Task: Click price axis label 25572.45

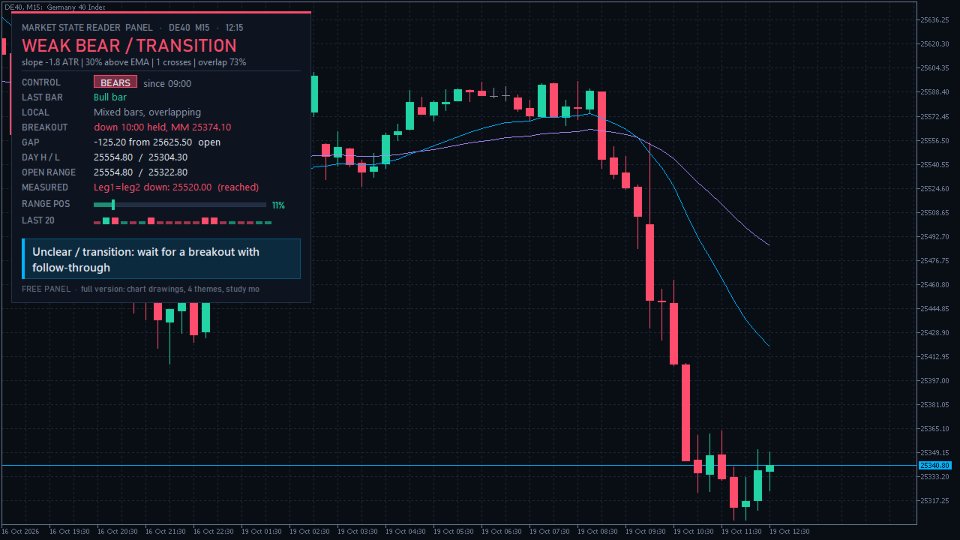Action: tap(935, 116)
